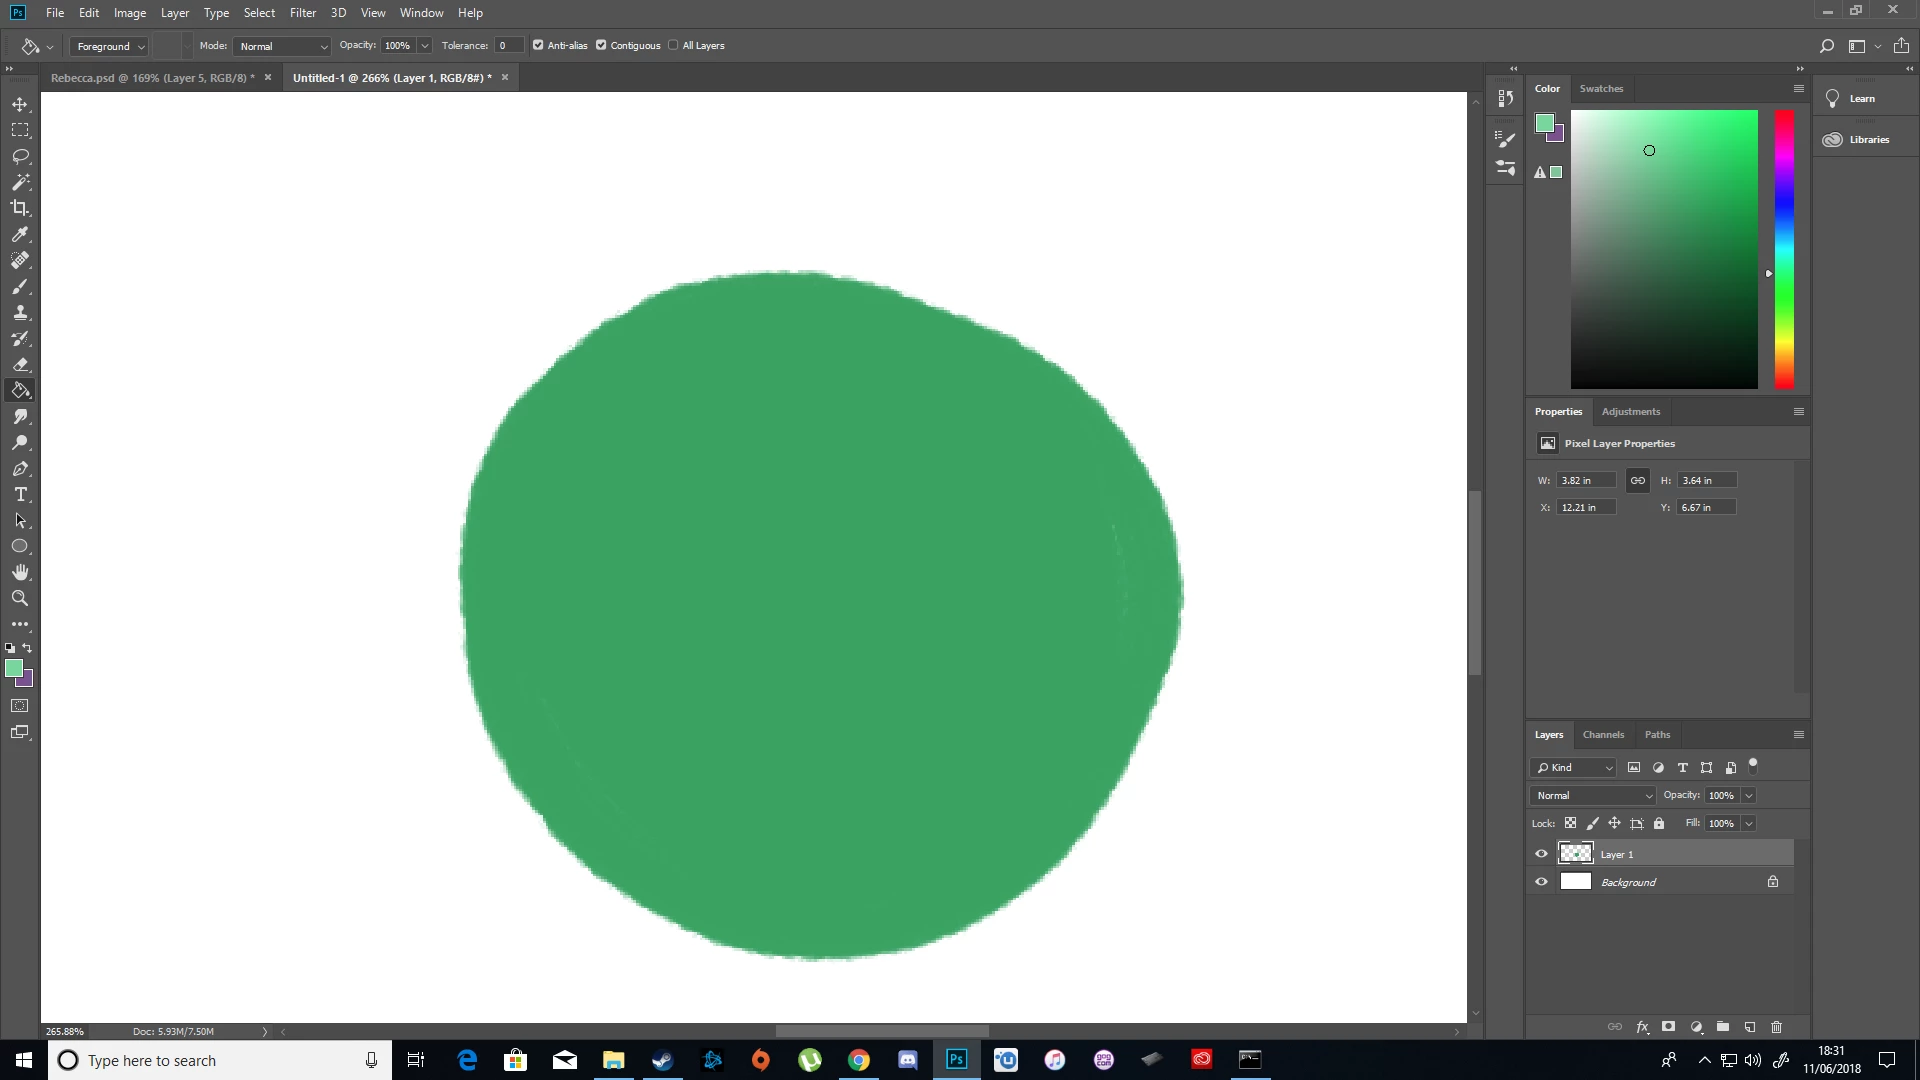Open the Filter menu
This screenshot has width=1920, height=1080.
302,13
